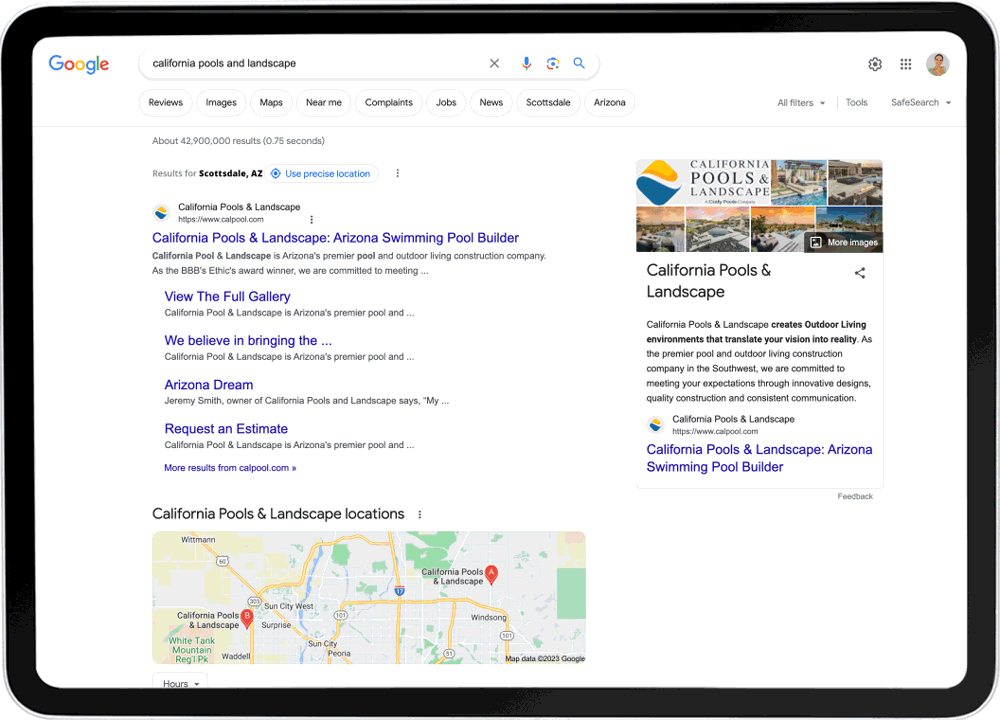Clear the search query with the X icon
Viewport: 1000px width, 720px height.
(x=494, y=63)
